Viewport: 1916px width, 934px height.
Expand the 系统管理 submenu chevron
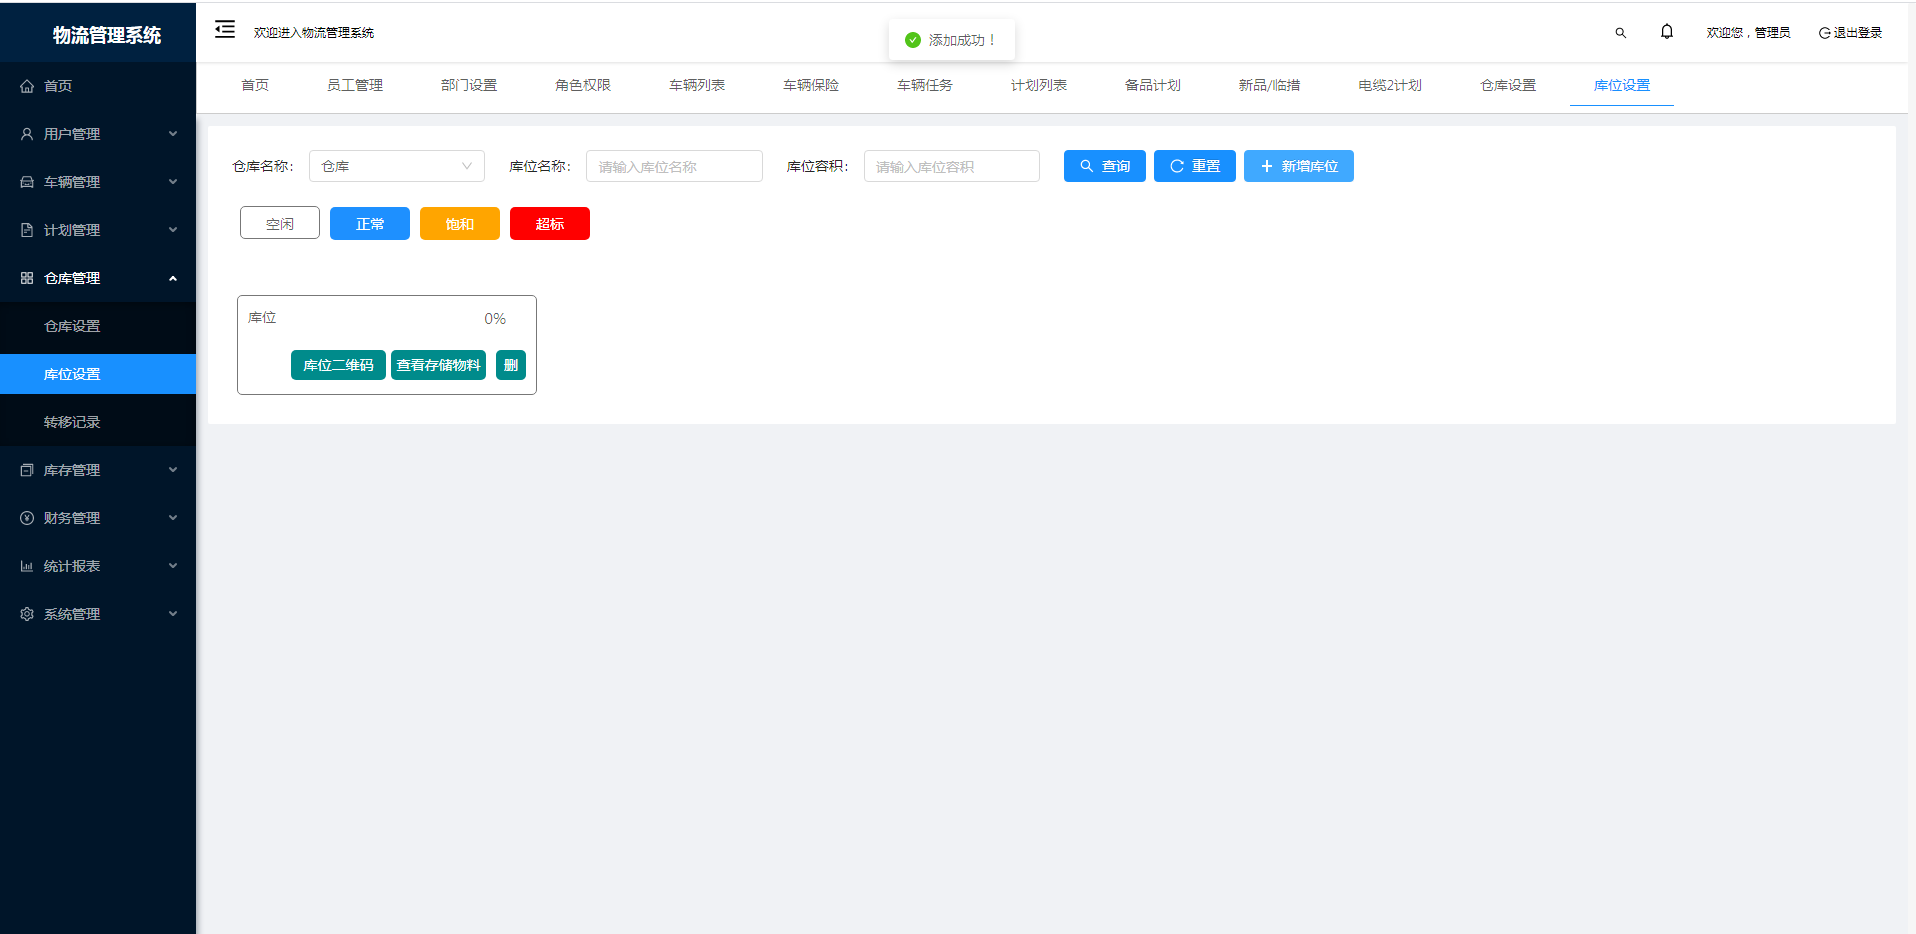point(173,614)
